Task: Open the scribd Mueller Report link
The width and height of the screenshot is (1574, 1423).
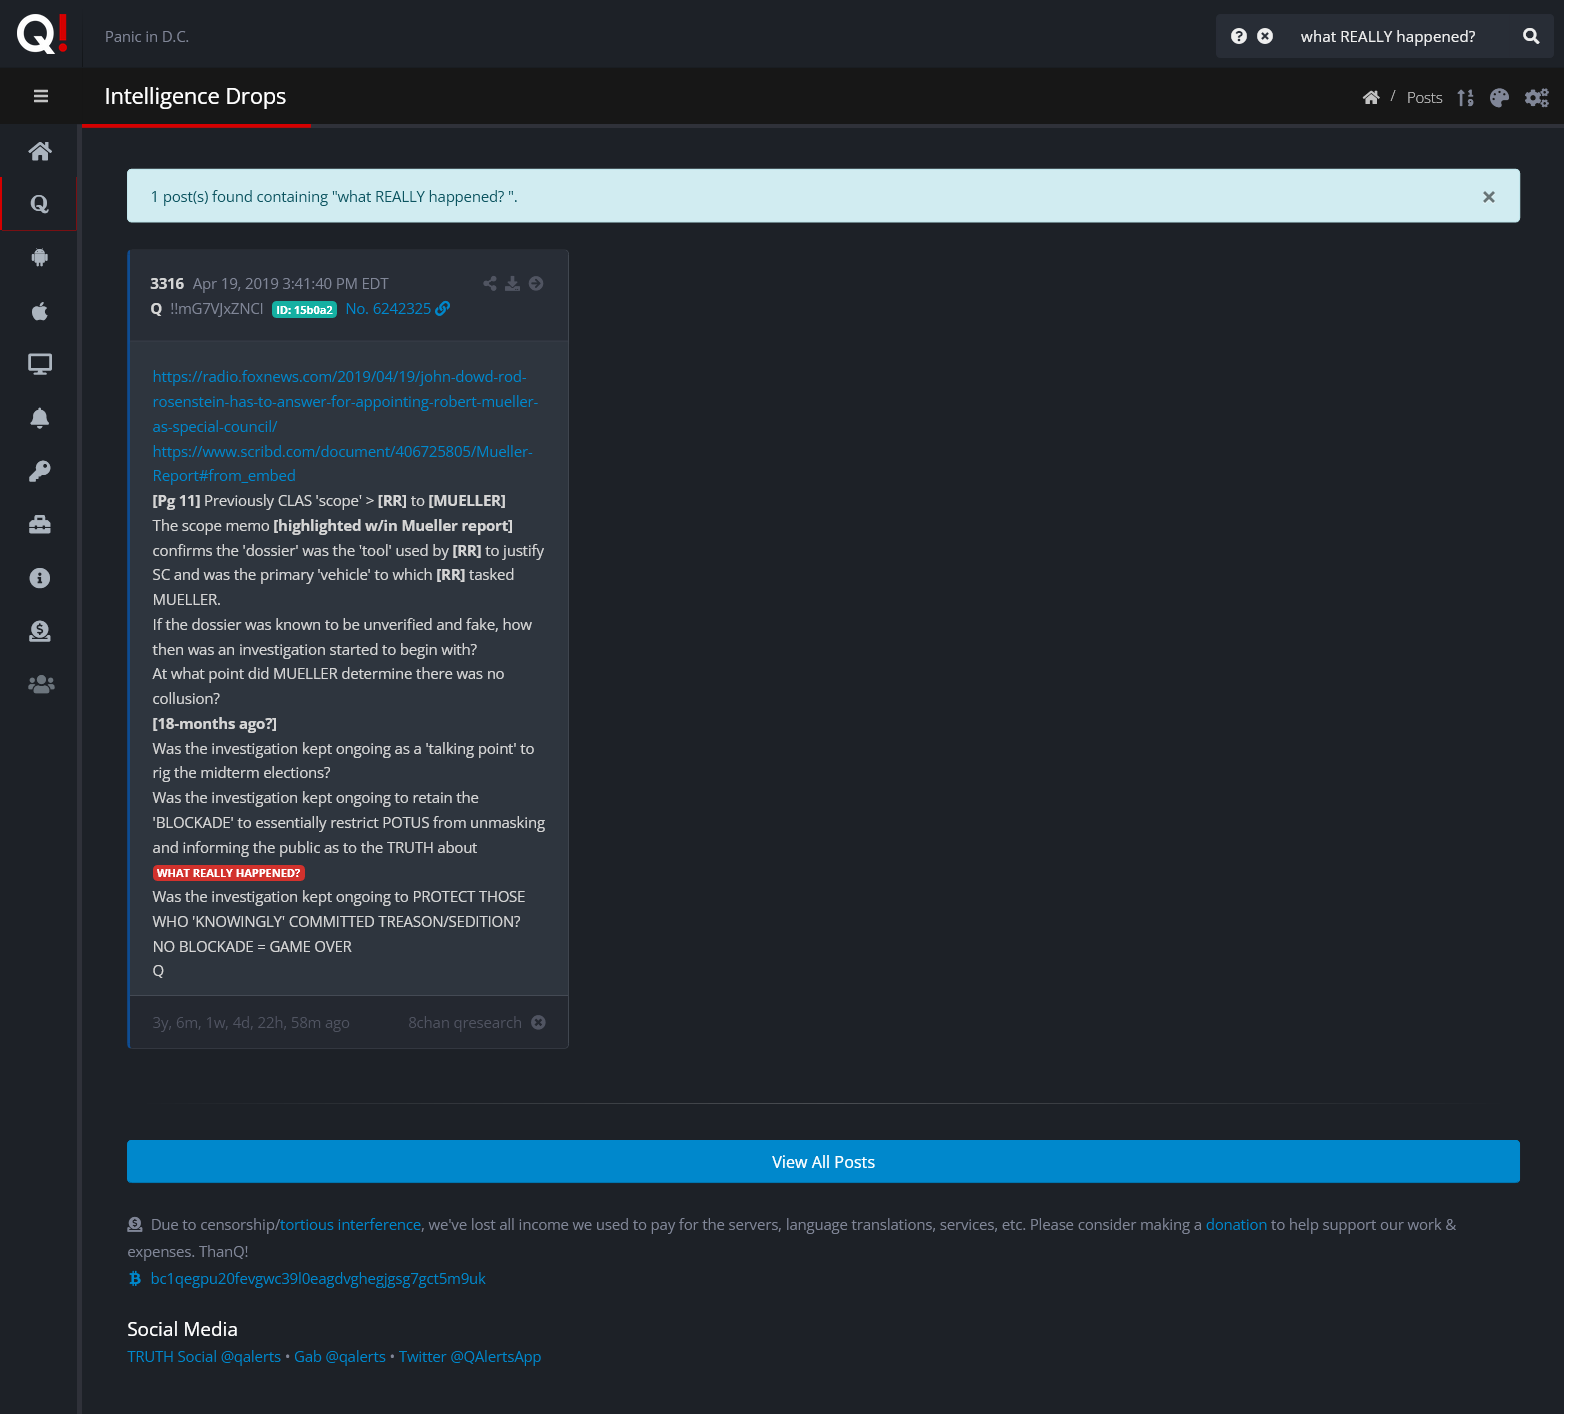Action: coord(342,463)
